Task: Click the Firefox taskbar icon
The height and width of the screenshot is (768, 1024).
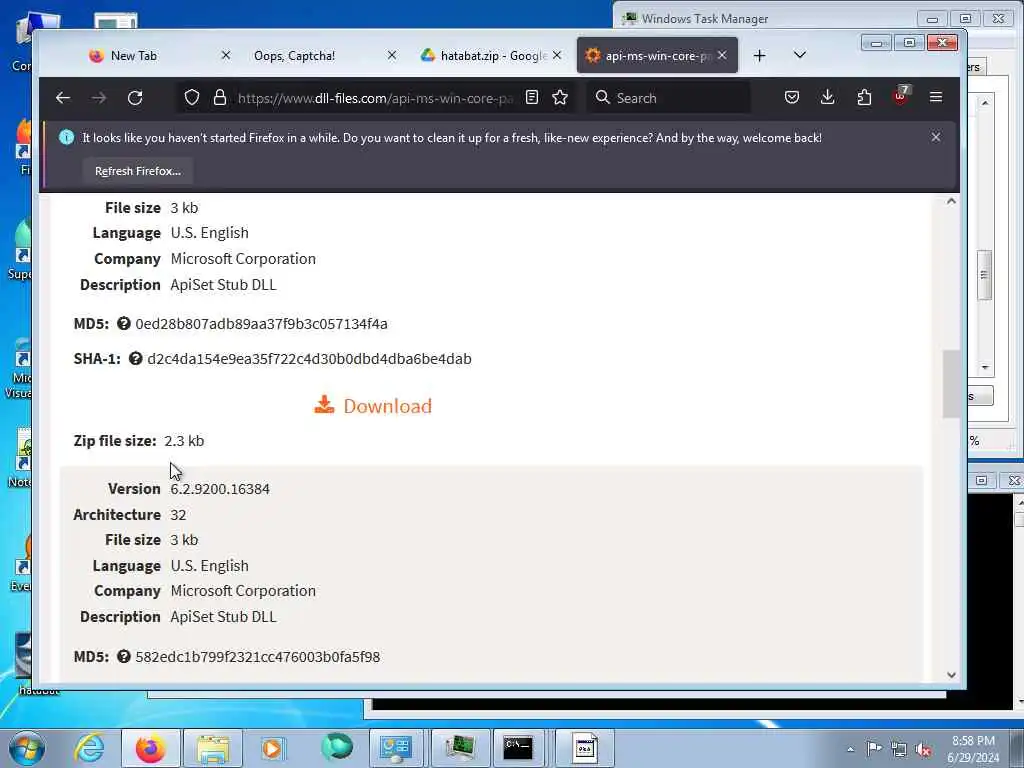Action: point(150,748)
